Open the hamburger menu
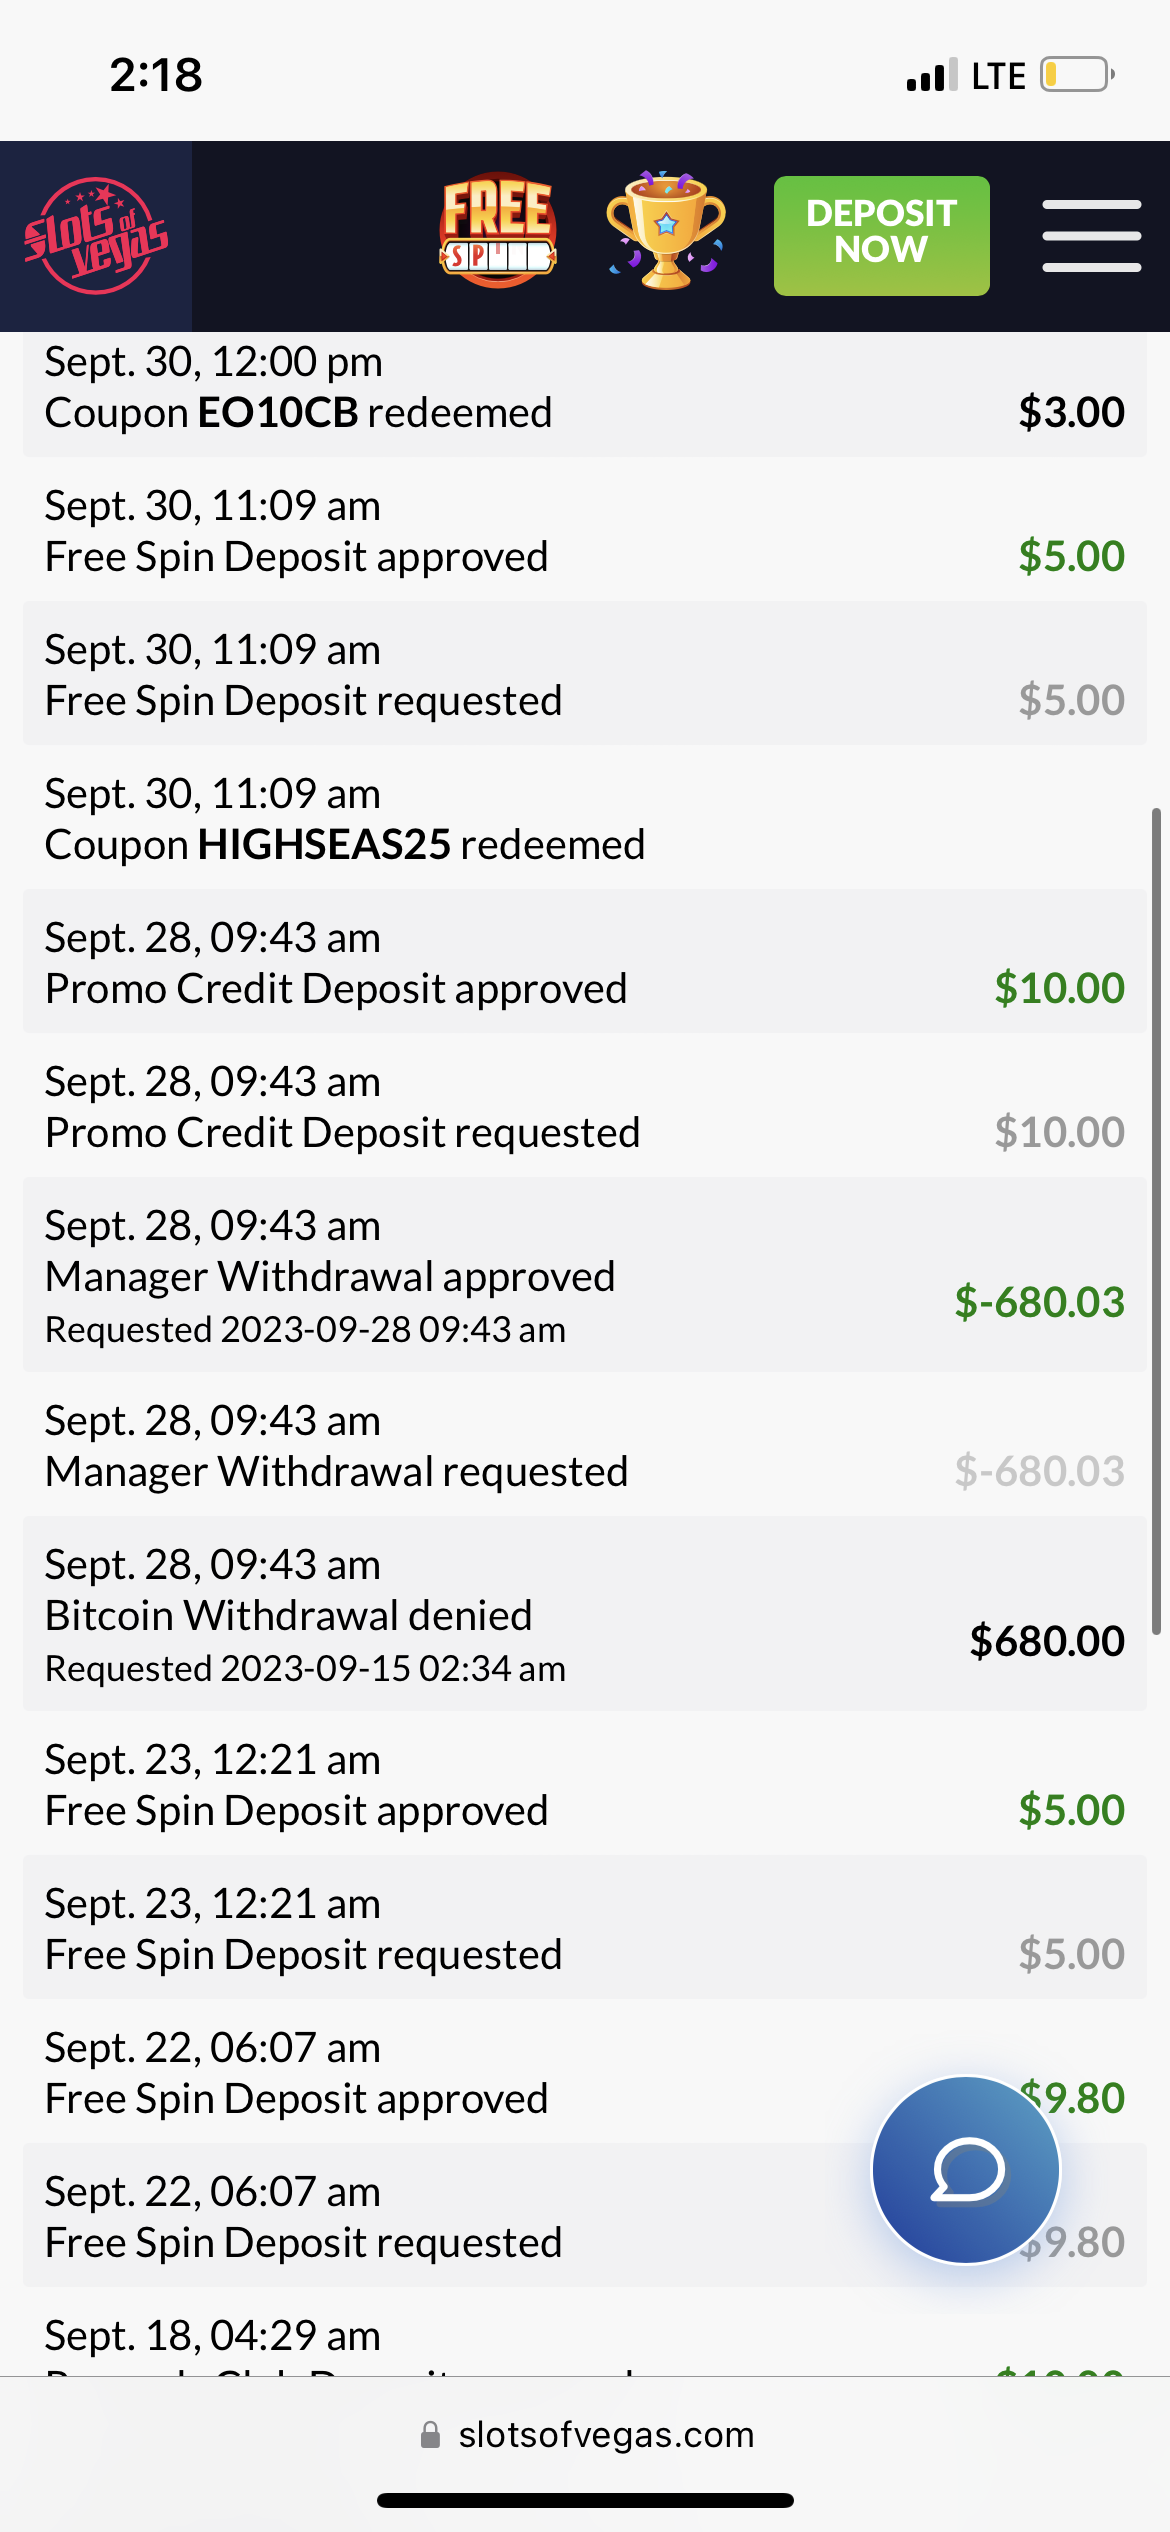 click(x=1091, y=236)
